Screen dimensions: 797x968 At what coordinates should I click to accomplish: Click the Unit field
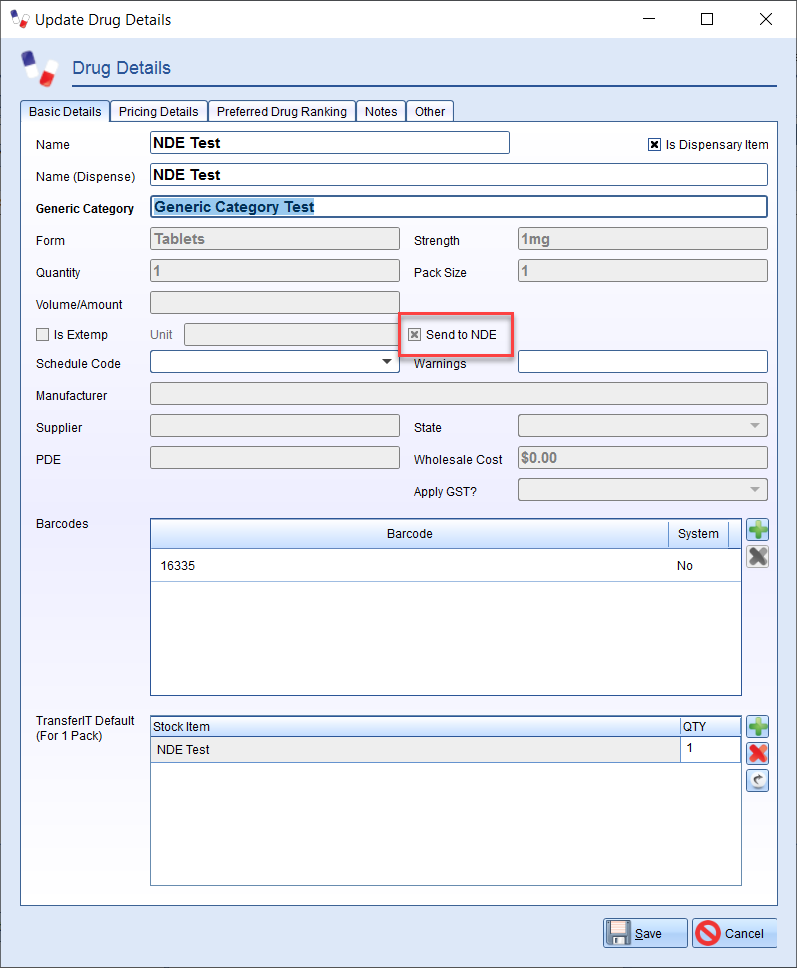coord(291,335)
